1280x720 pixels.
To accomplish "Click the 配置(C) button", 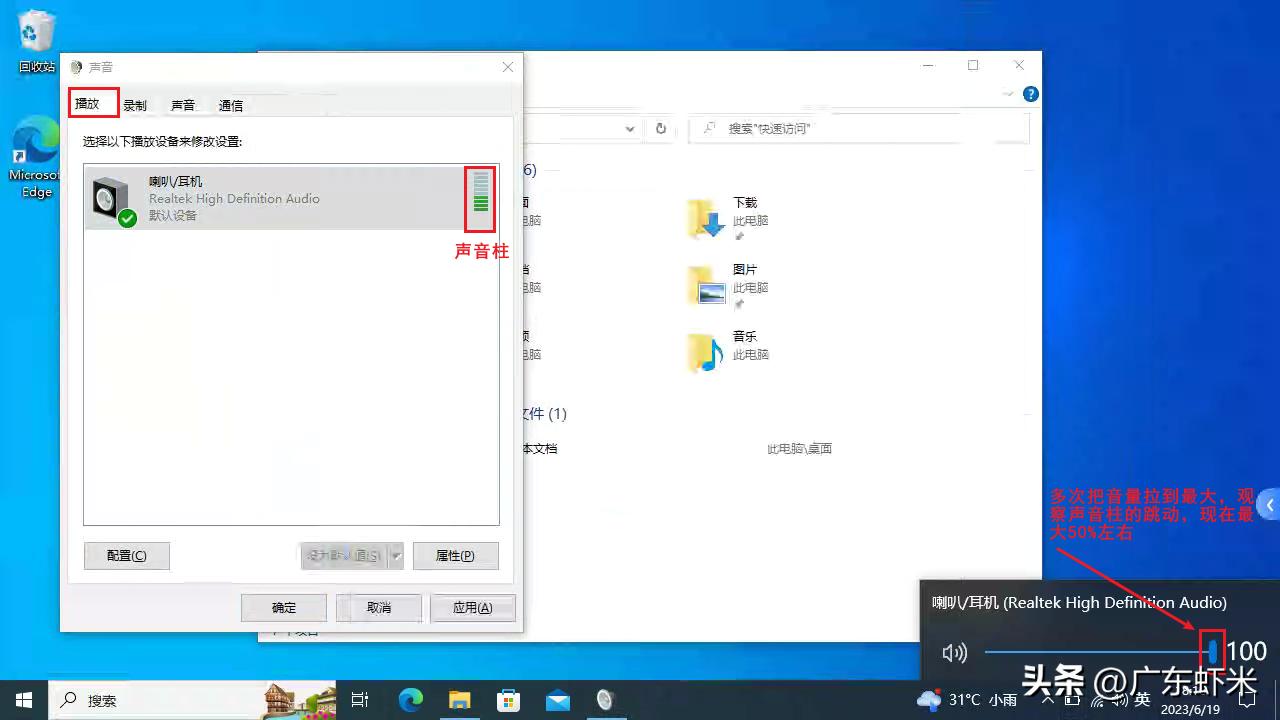I will pos(126,555).
